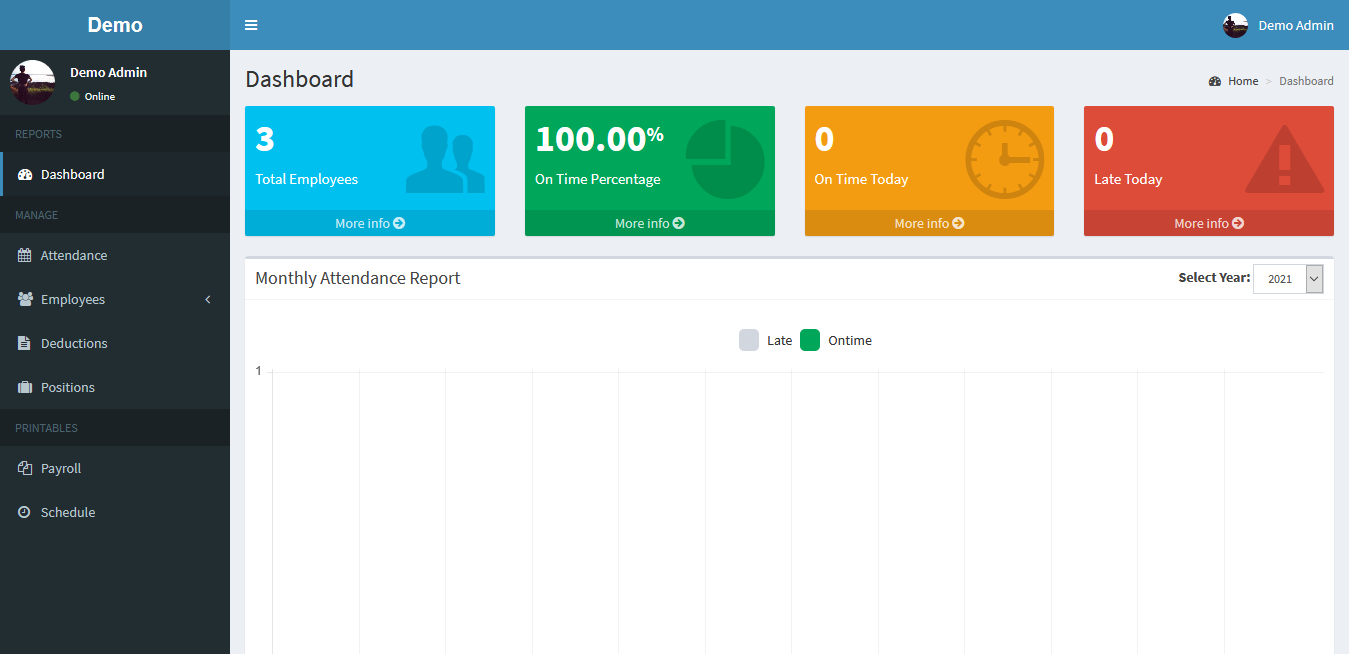This screenshot has height=654, width=1349.
Task: Click the people icon on Total Employees card
Action: click(445, 159)
